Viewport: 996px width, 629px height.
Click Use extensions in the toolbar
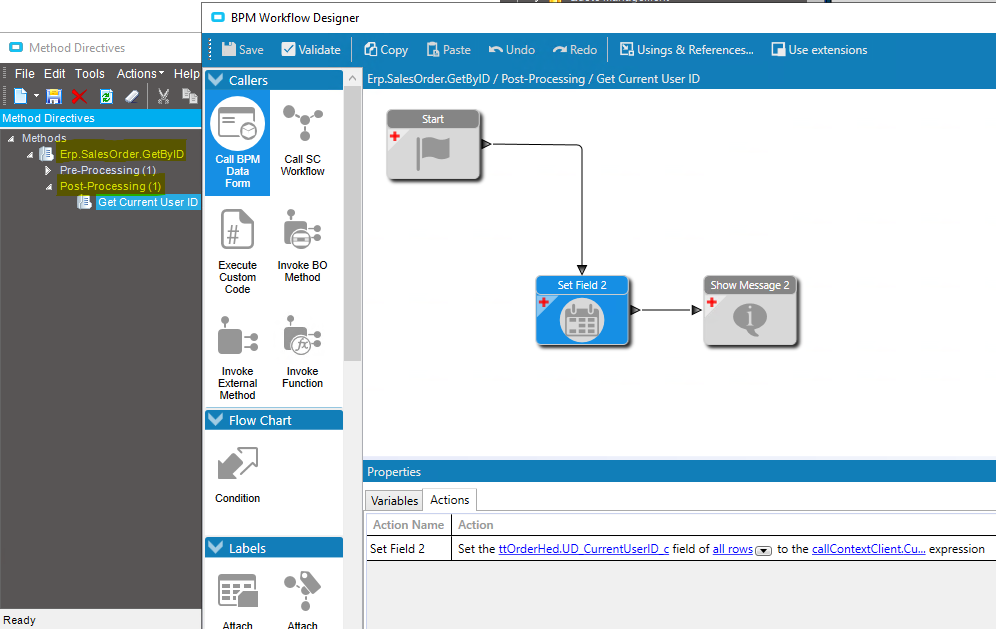click(x=819, y=50)
